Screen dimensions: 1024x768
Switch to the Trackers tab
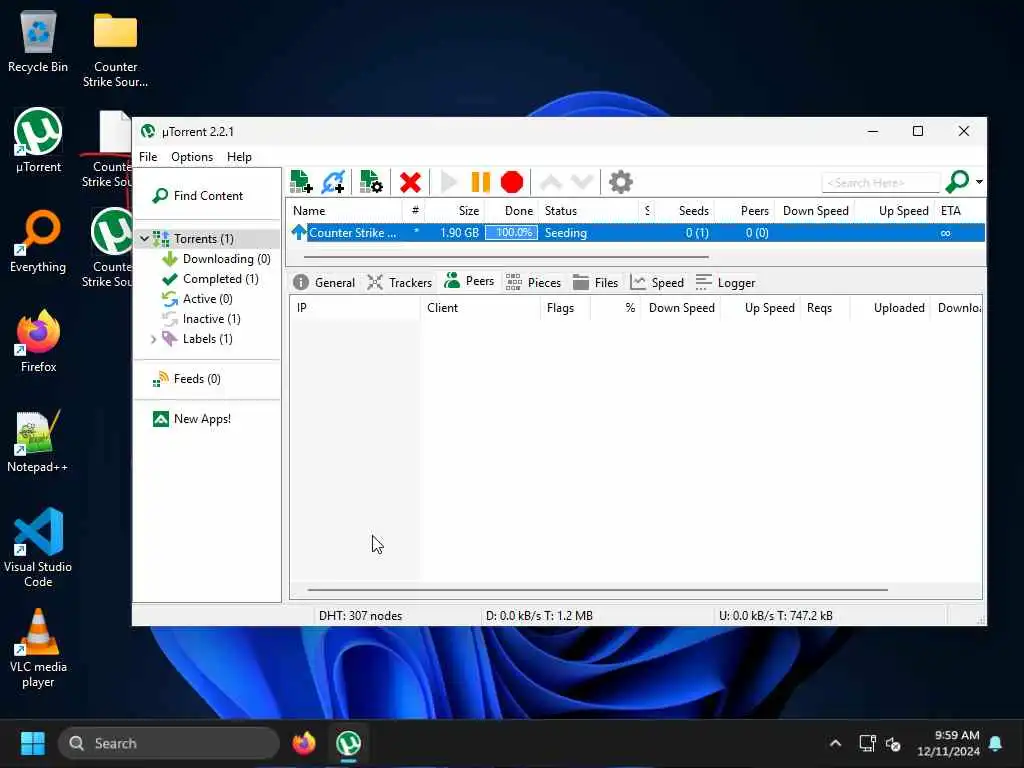[x=400, y=282]
